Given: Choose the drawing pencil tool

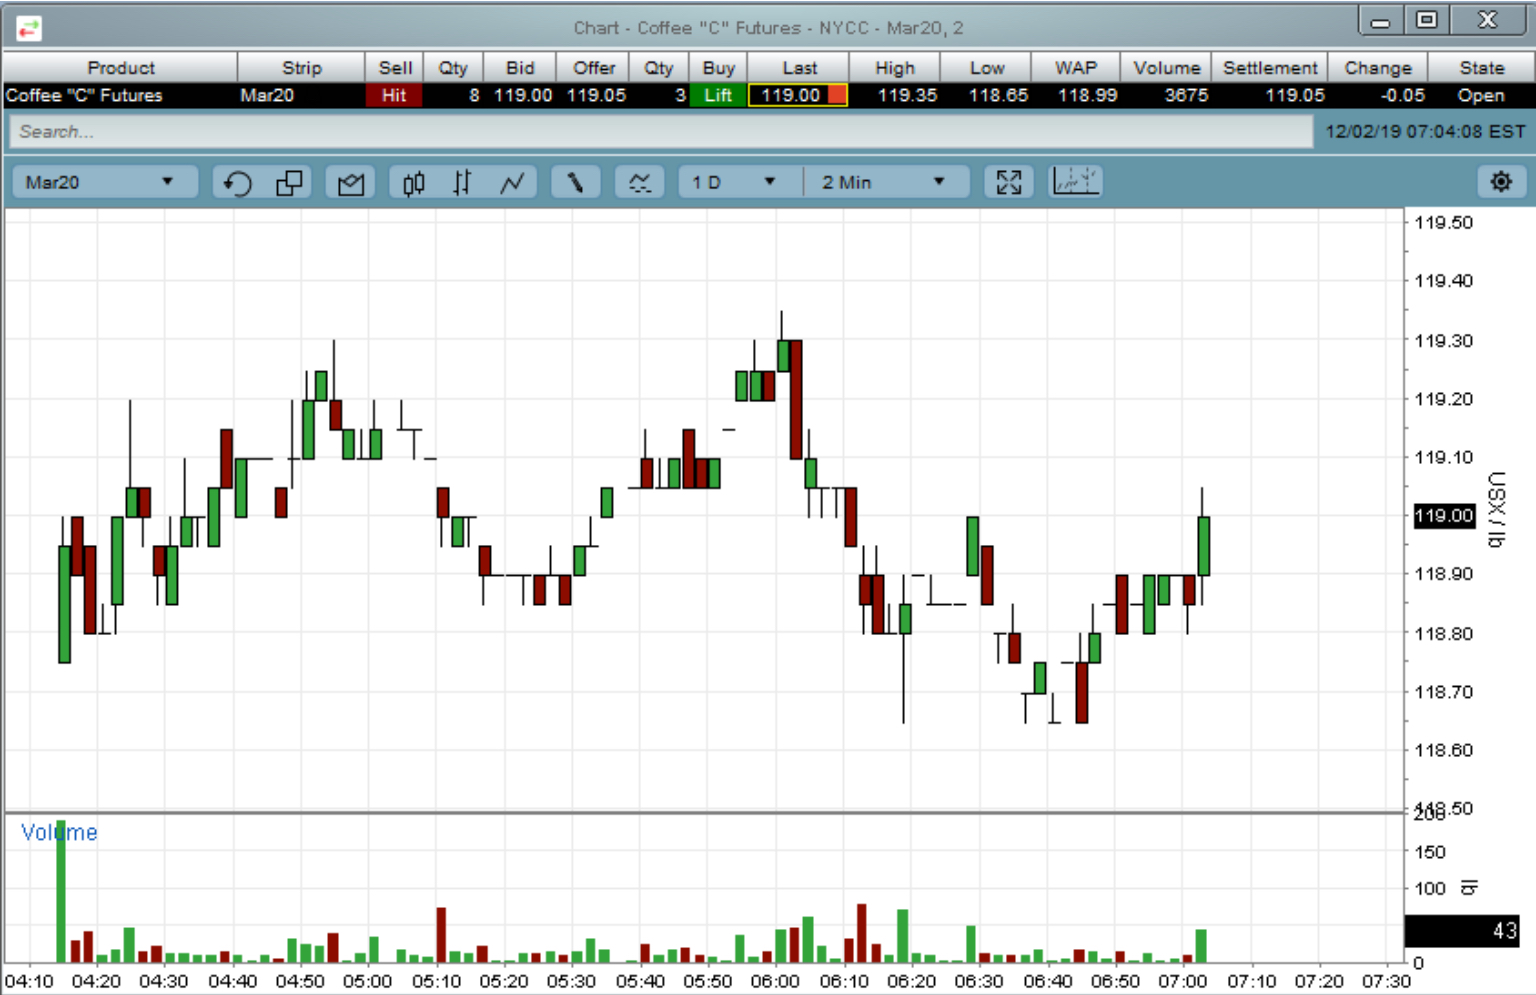Looking at the screenshot, I should point(576,183).
